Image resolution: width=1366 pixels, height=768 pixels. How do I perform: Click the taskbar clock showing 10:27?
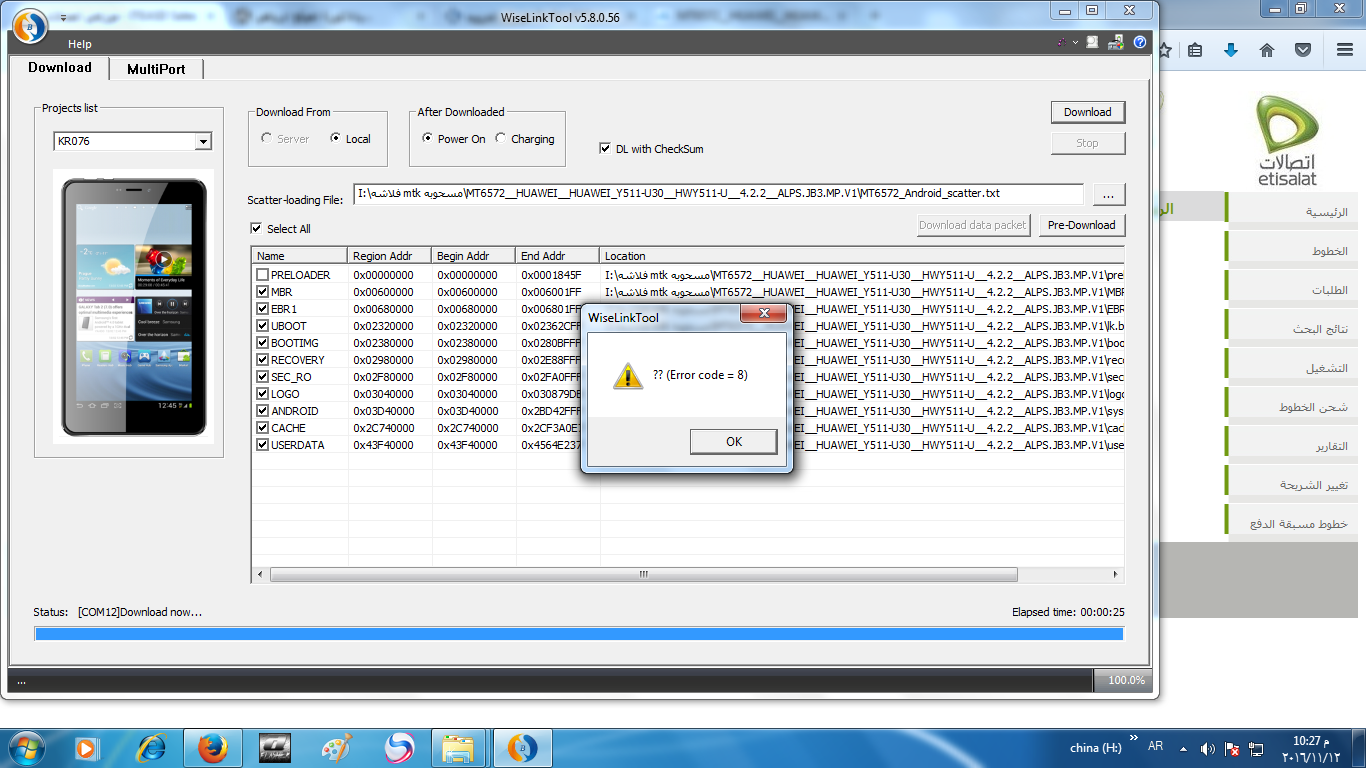pos(1311,748)
